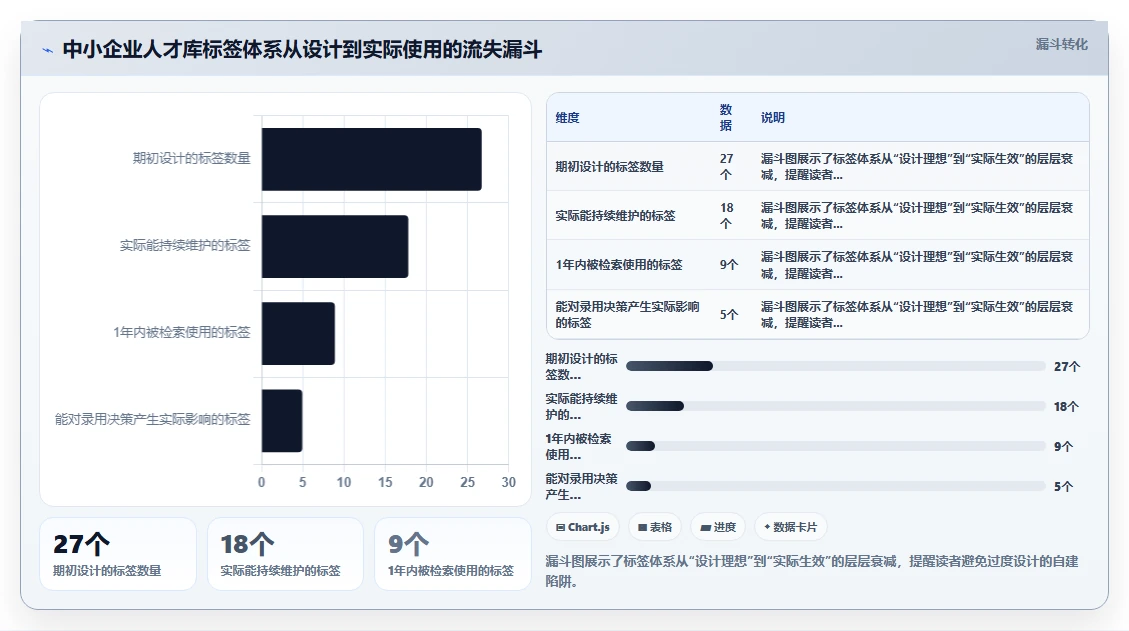Screen dimensions: 1129x631
Task: Click the 27个 value in the table
Action: point(727,166)
